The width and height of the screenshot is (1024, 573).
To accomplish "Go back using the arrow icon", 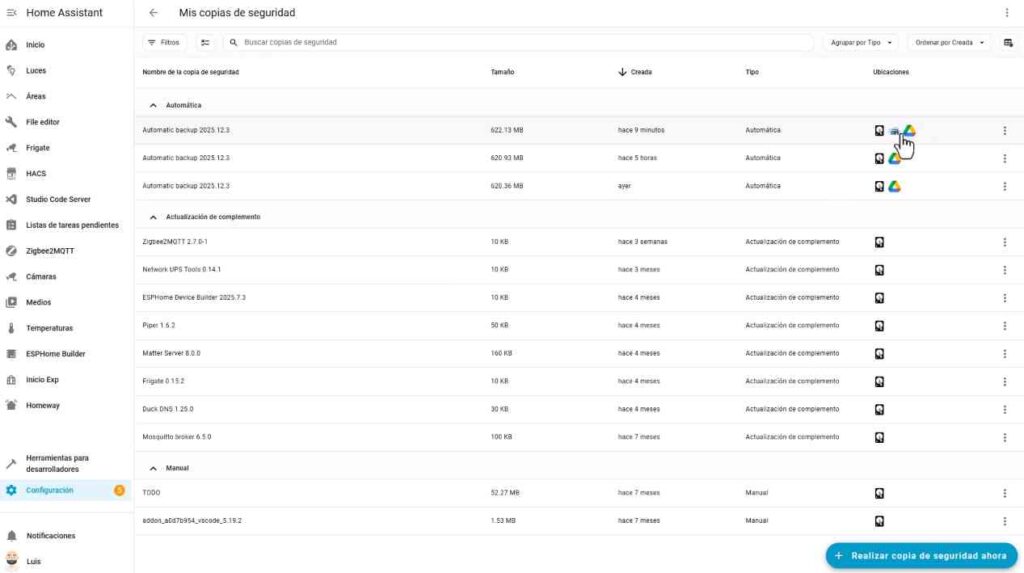I will point(153,13).
